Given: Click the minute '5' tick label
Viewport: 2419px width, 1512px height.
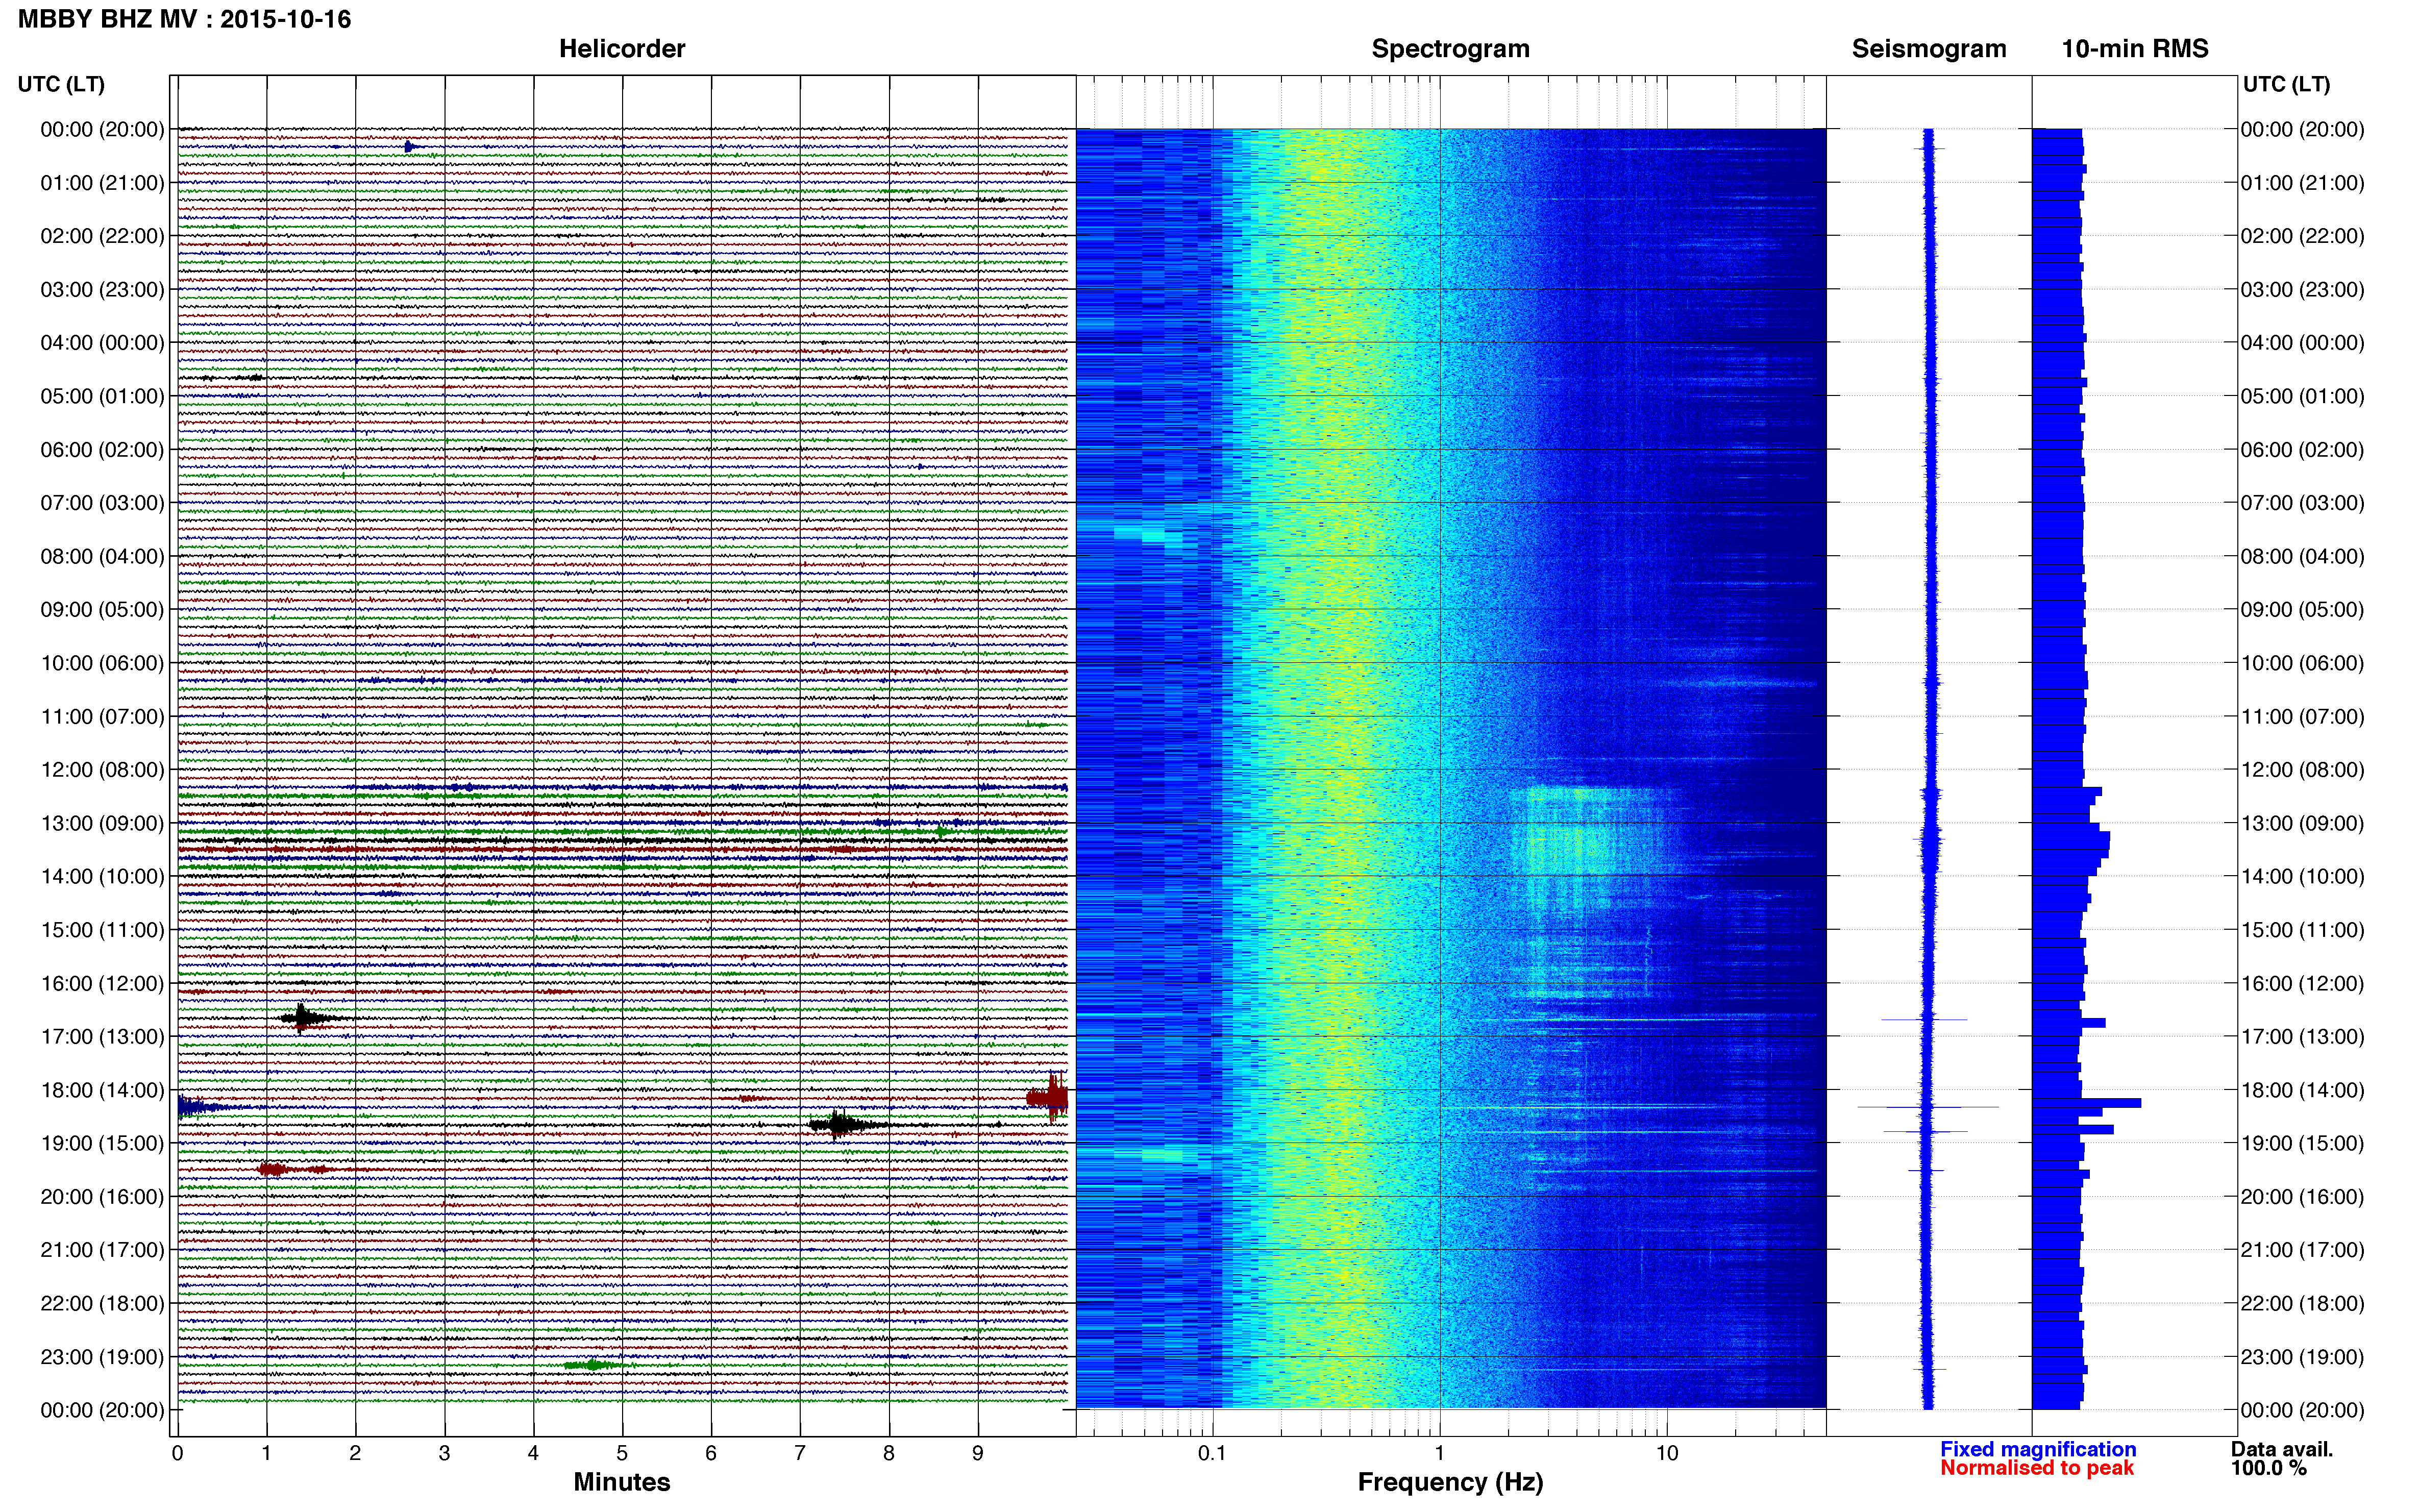Looking at the screenshot, I should (x=622, y=1453).
